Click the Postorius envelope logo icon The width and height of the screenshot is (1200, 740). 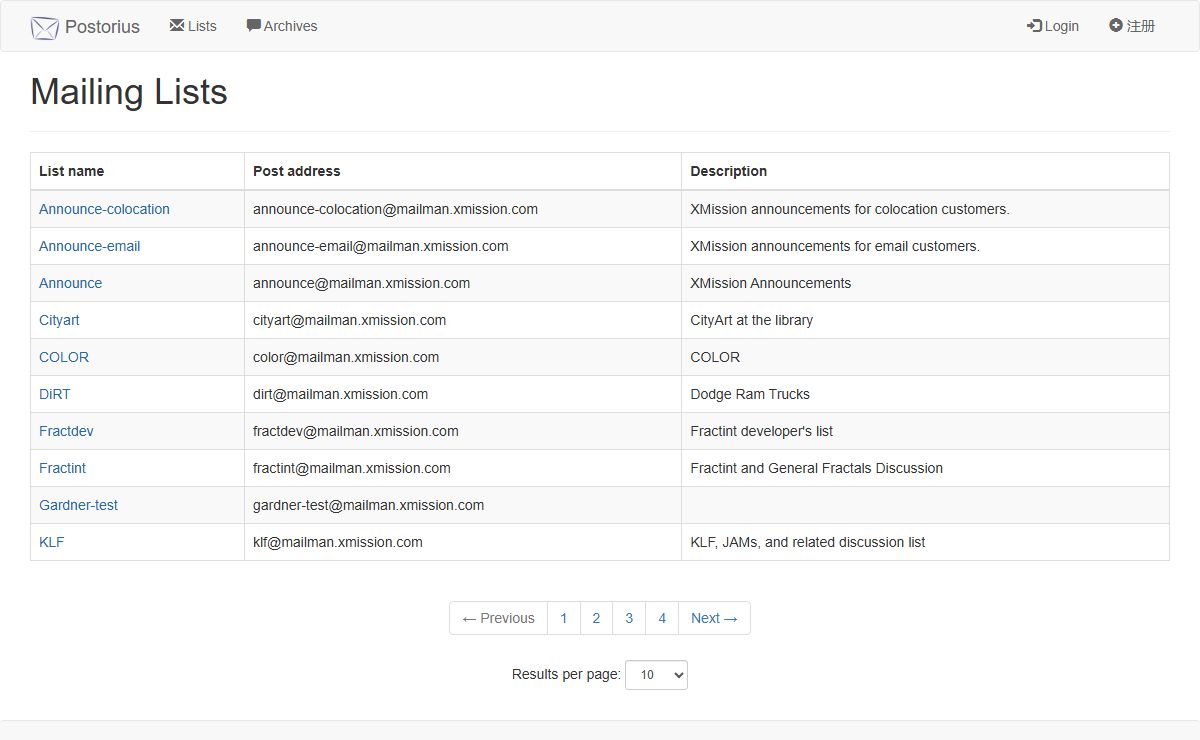click(x=44, y=27)
